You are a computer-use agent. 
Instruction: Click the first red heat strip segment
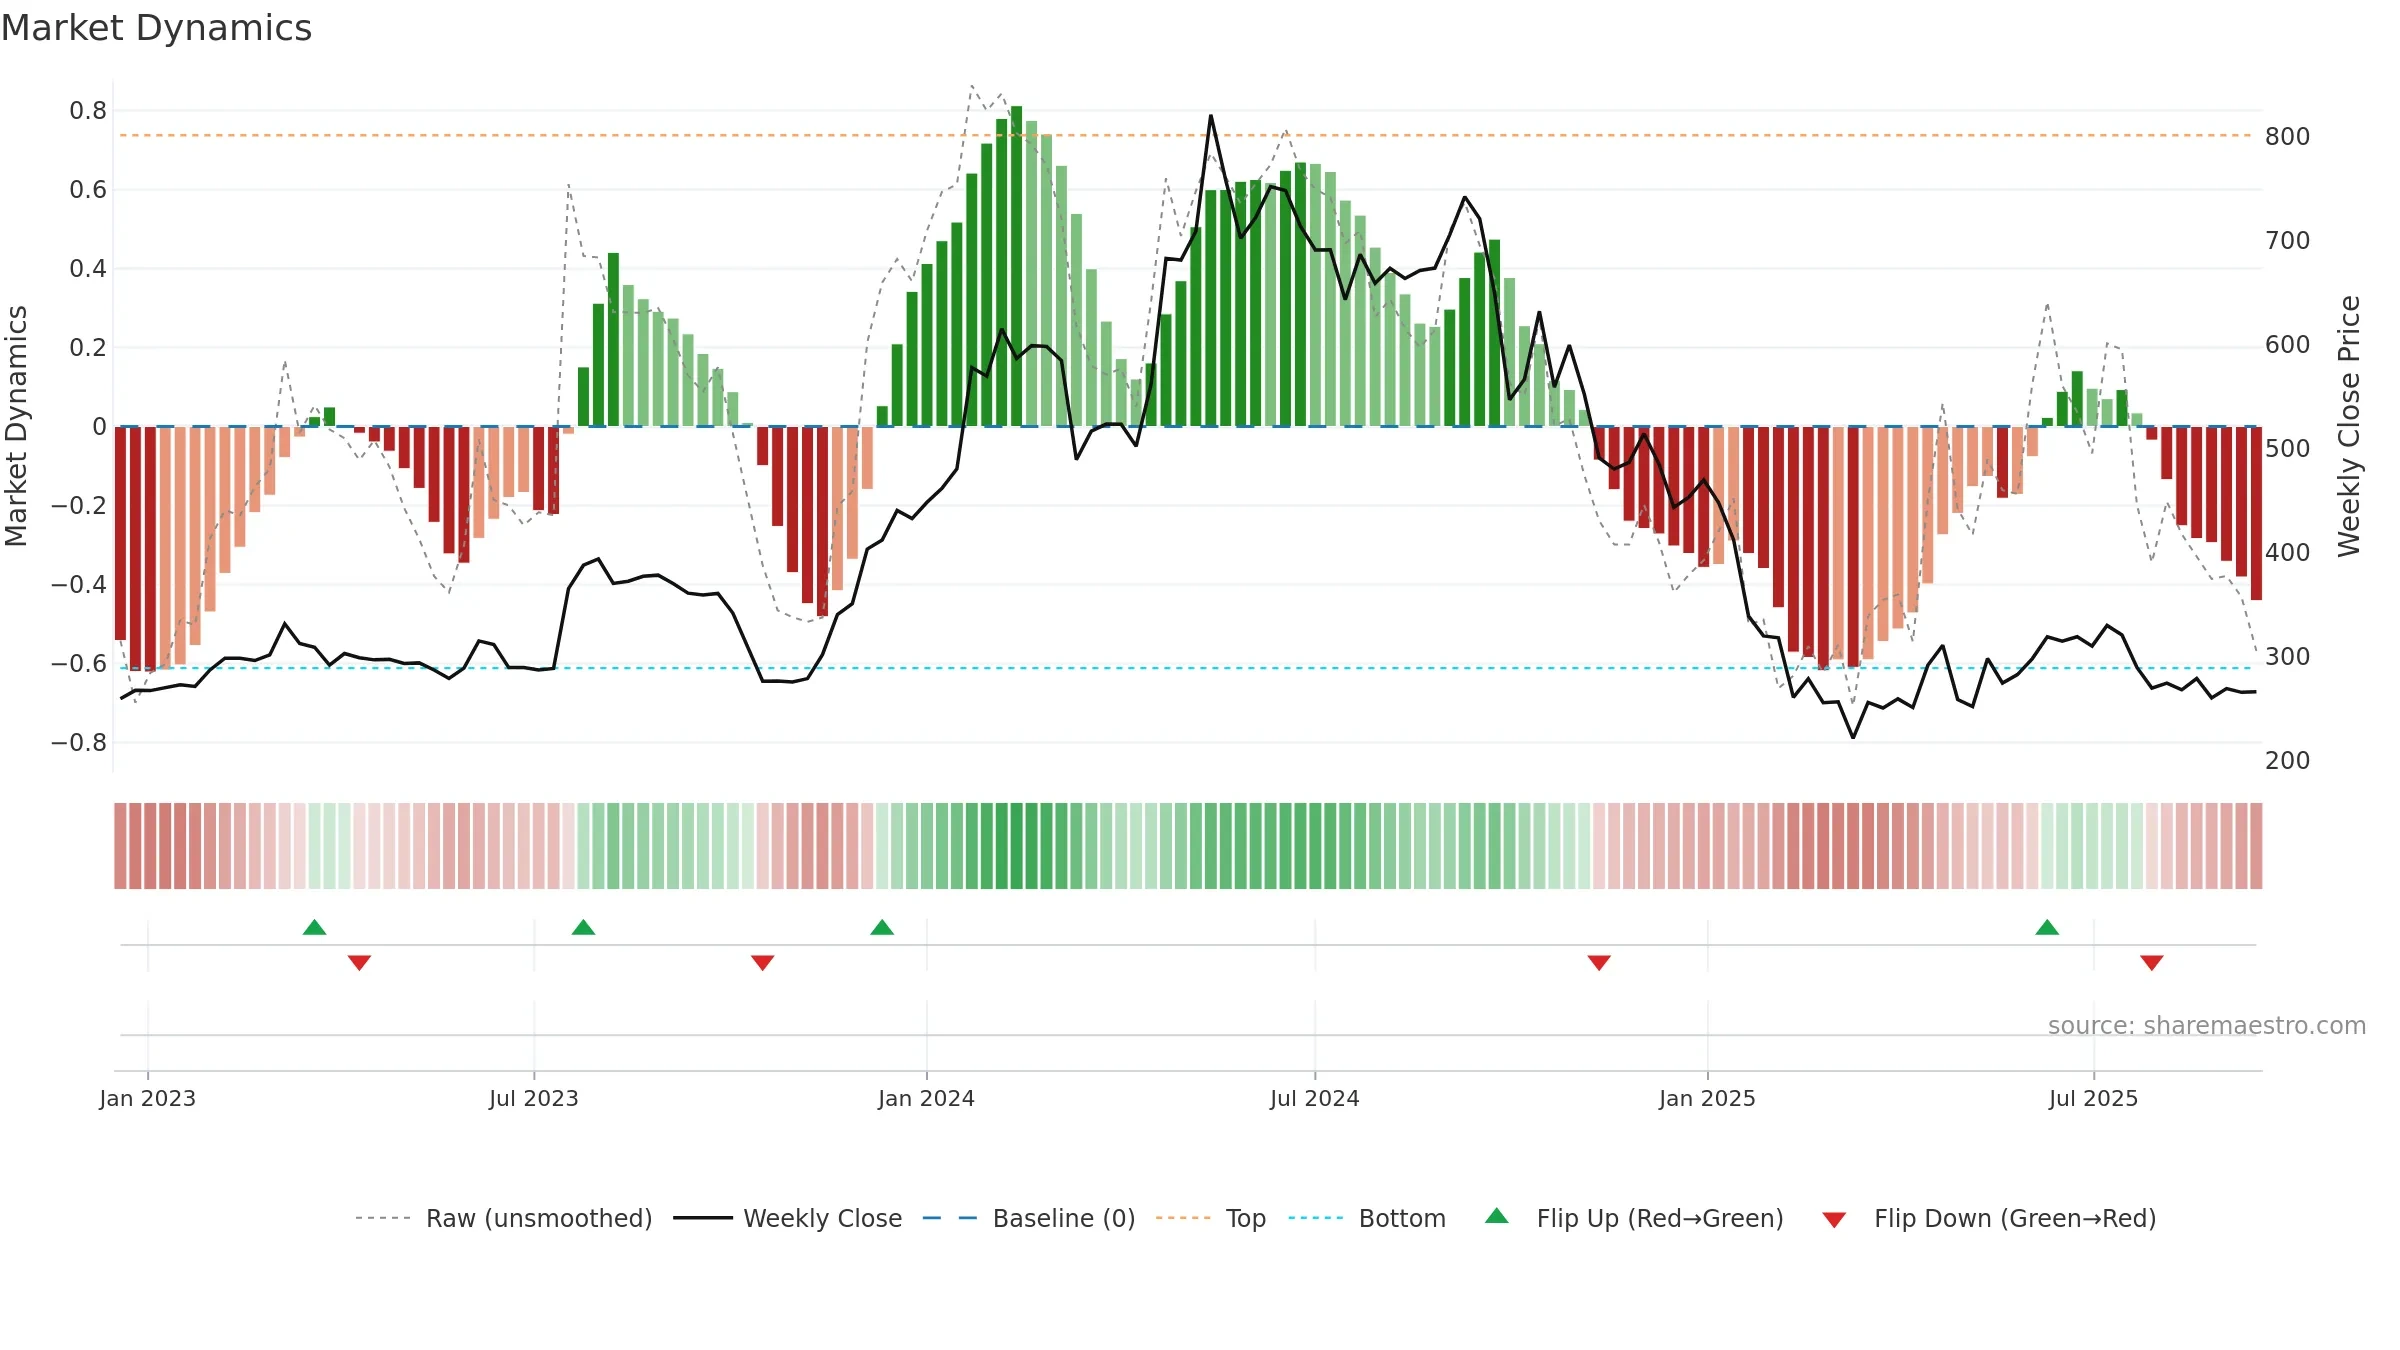(x=120, y=846)
